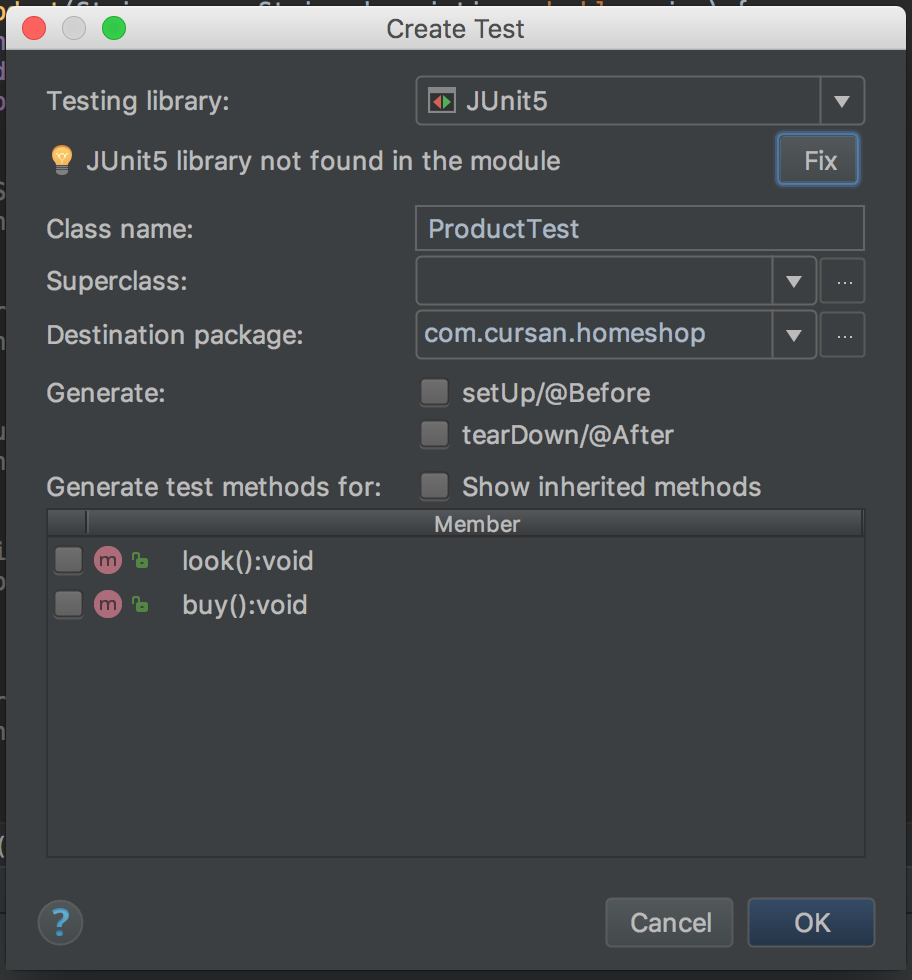Viewport: 912px width, 980px height.
Task: Toggle Show inherited methods checkbox
Action: pos(434,486)
